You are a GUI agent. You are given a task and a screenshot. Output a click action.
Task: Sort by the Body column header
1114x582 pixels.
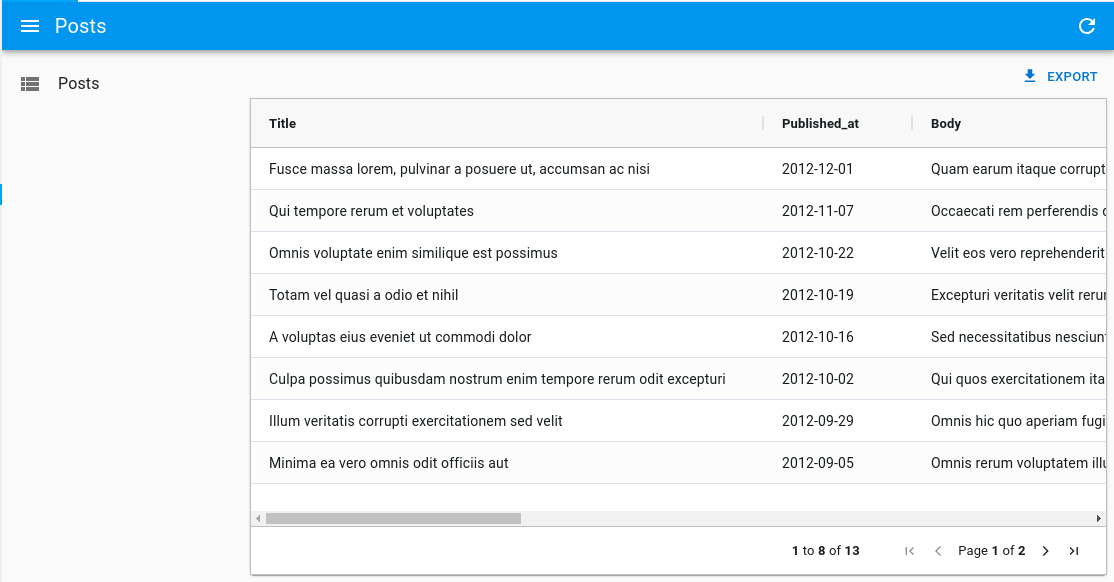click(945, 124)
